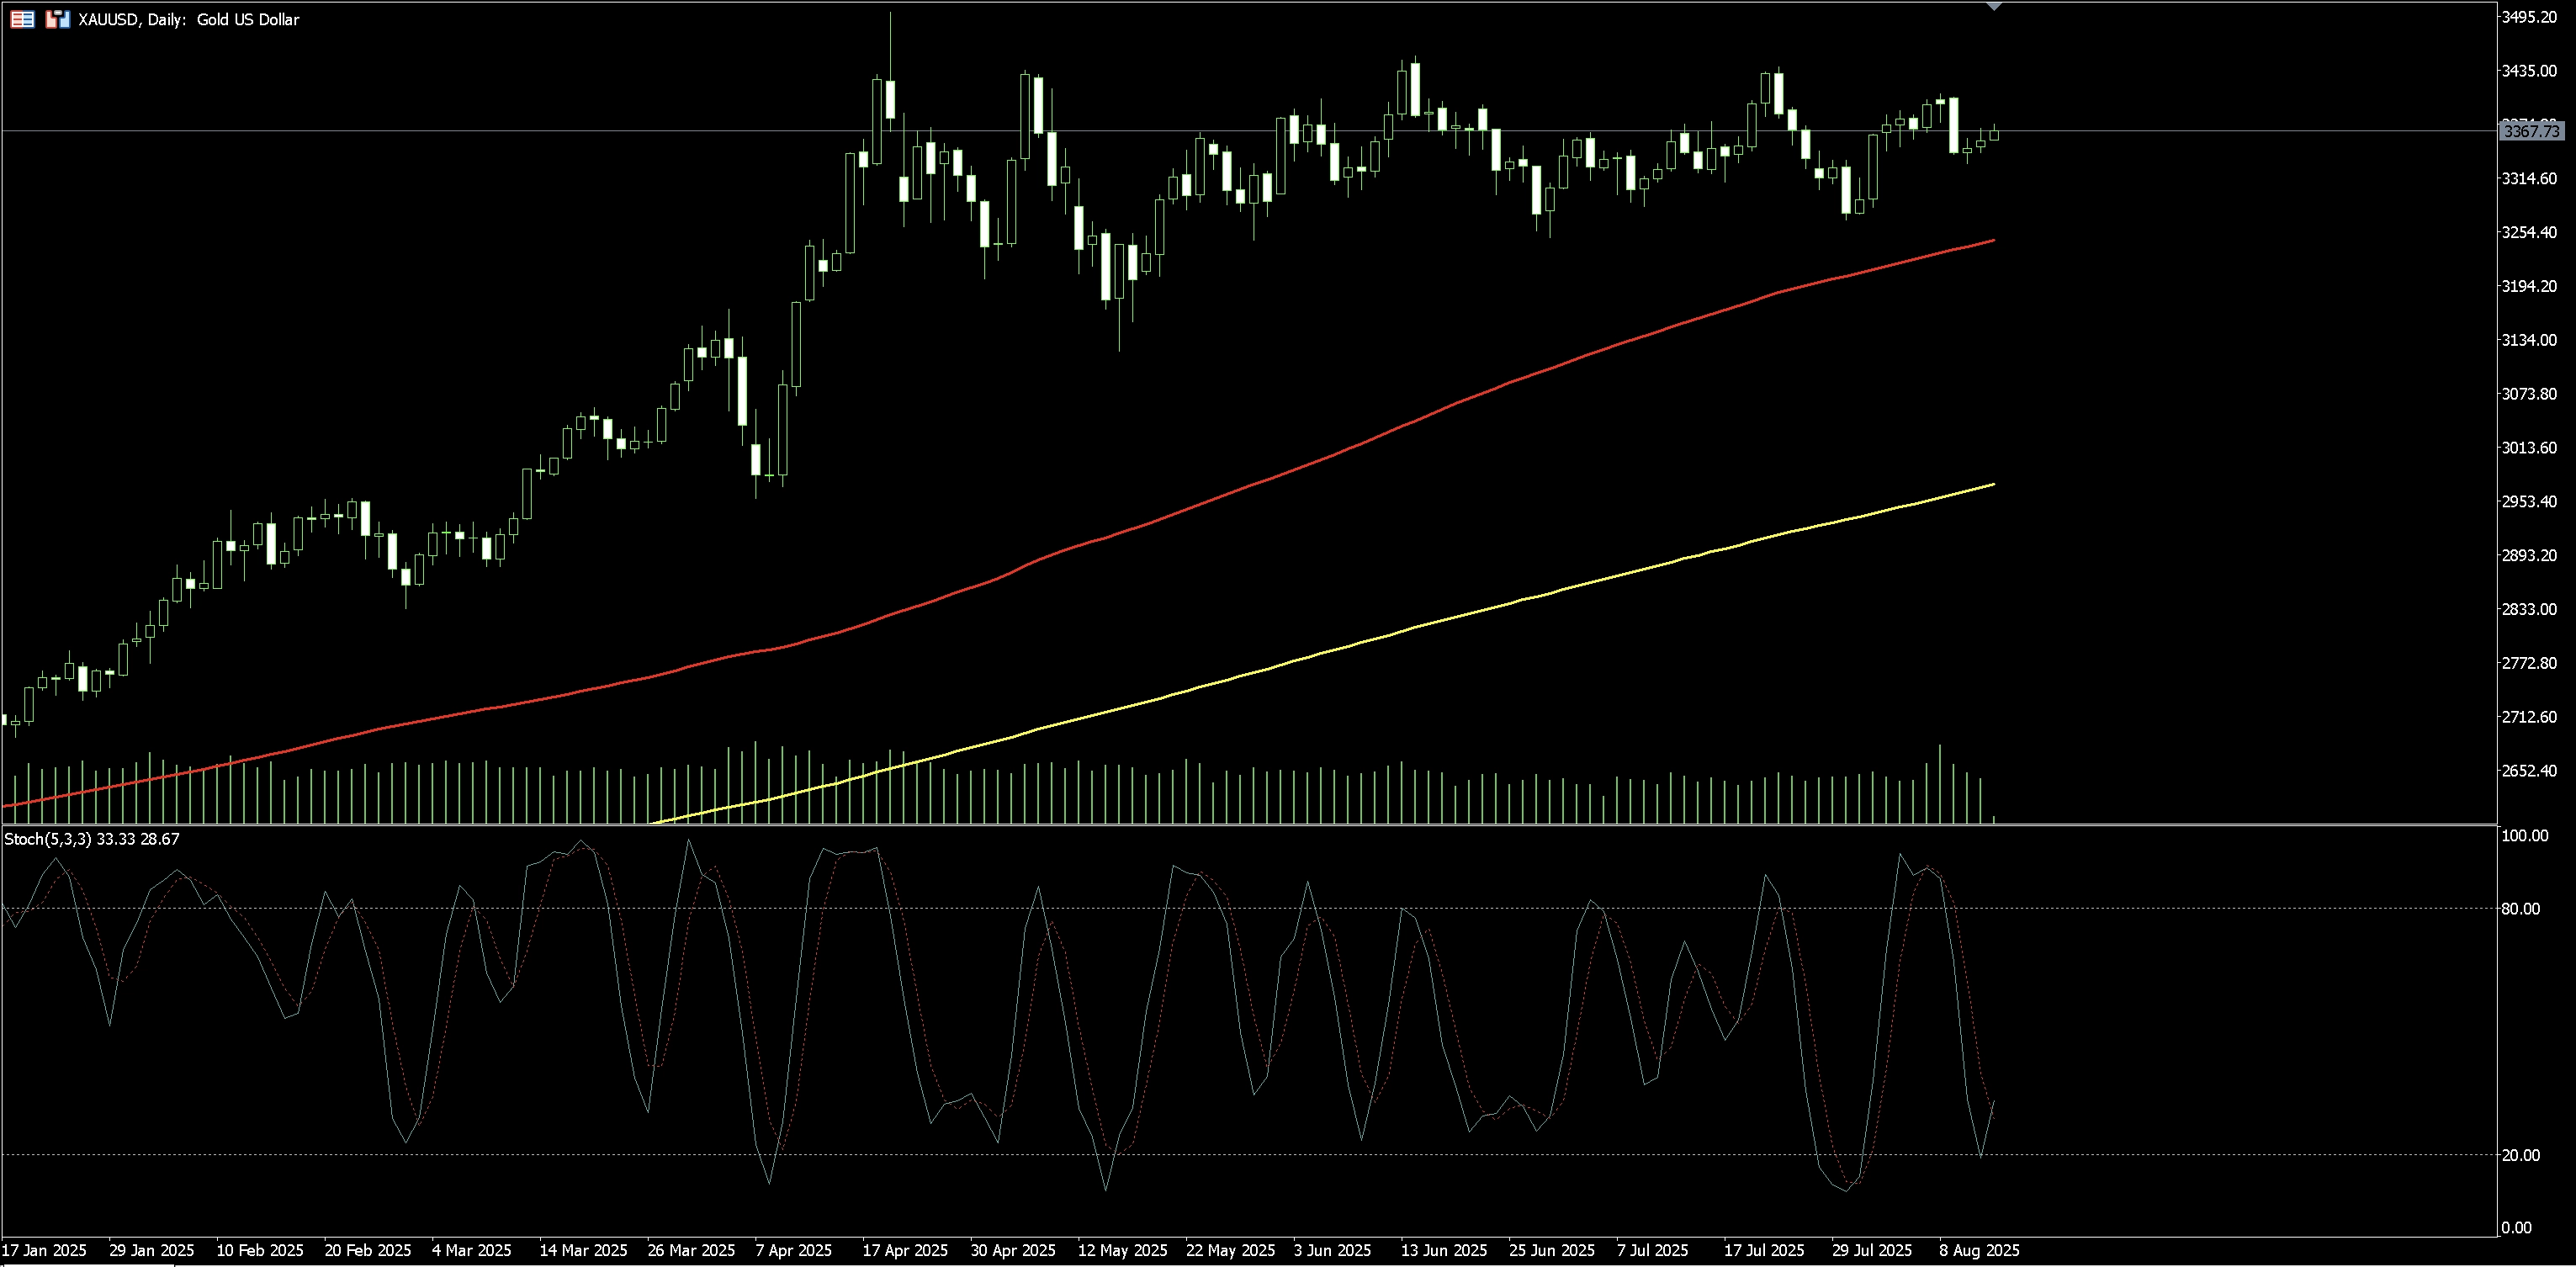
Task: Click the 26 Mar 2025 date label
Action: (691, 1250)
